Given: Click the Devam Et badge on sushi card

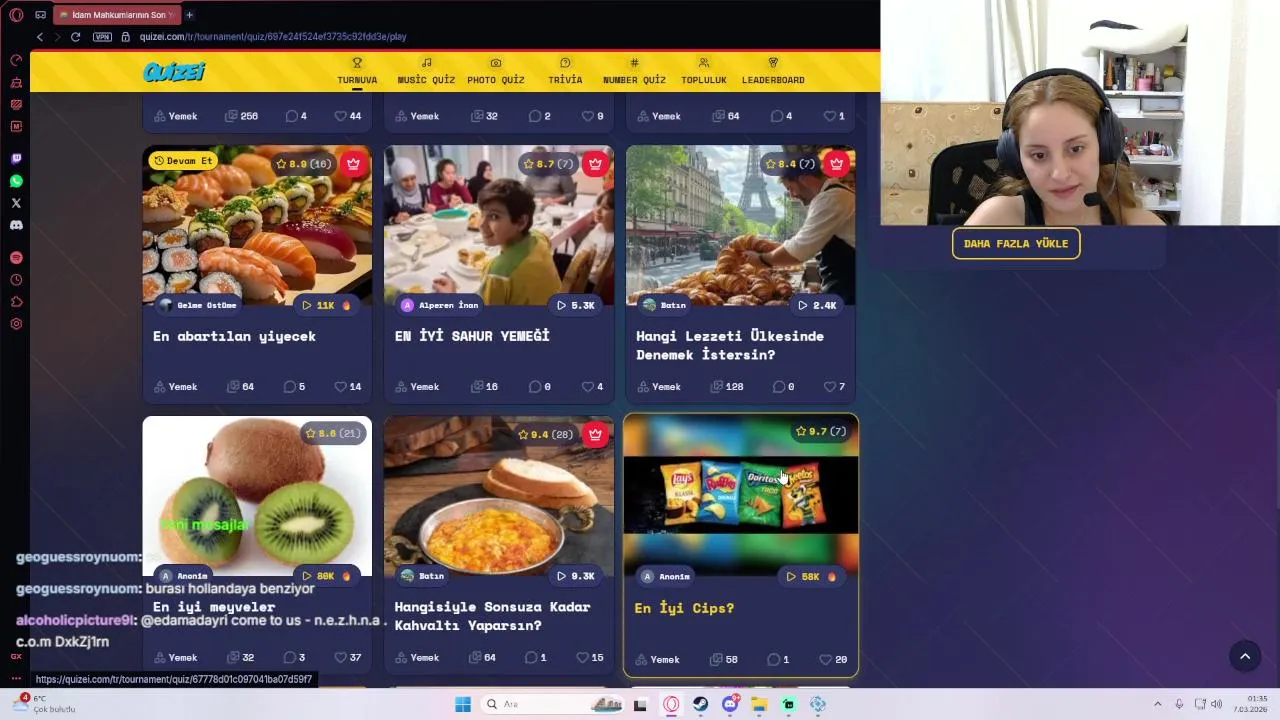Looking at the screenshot, I should [183, 161].
